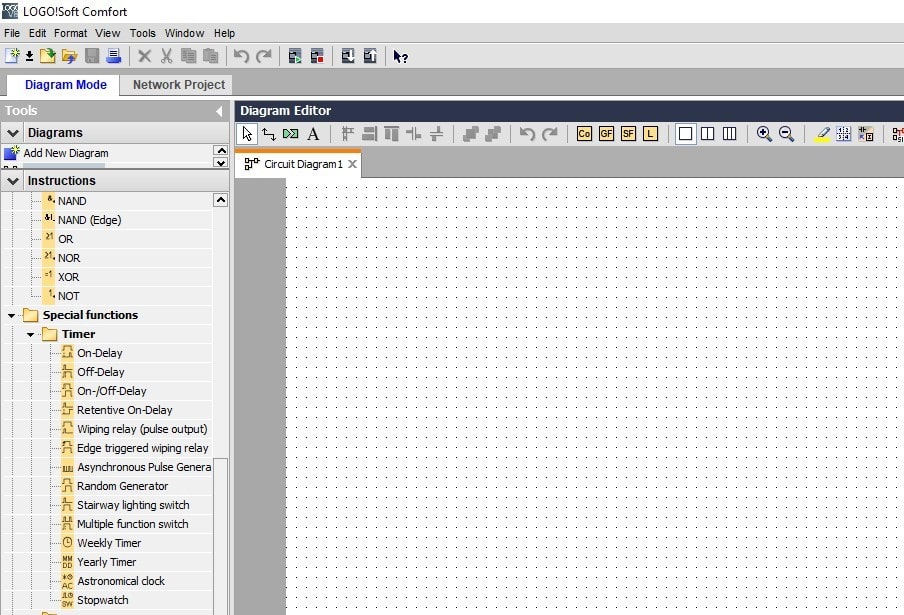Open the Edit menu
Viewport: 904px width, 615px height.
[x=37, y=33]
